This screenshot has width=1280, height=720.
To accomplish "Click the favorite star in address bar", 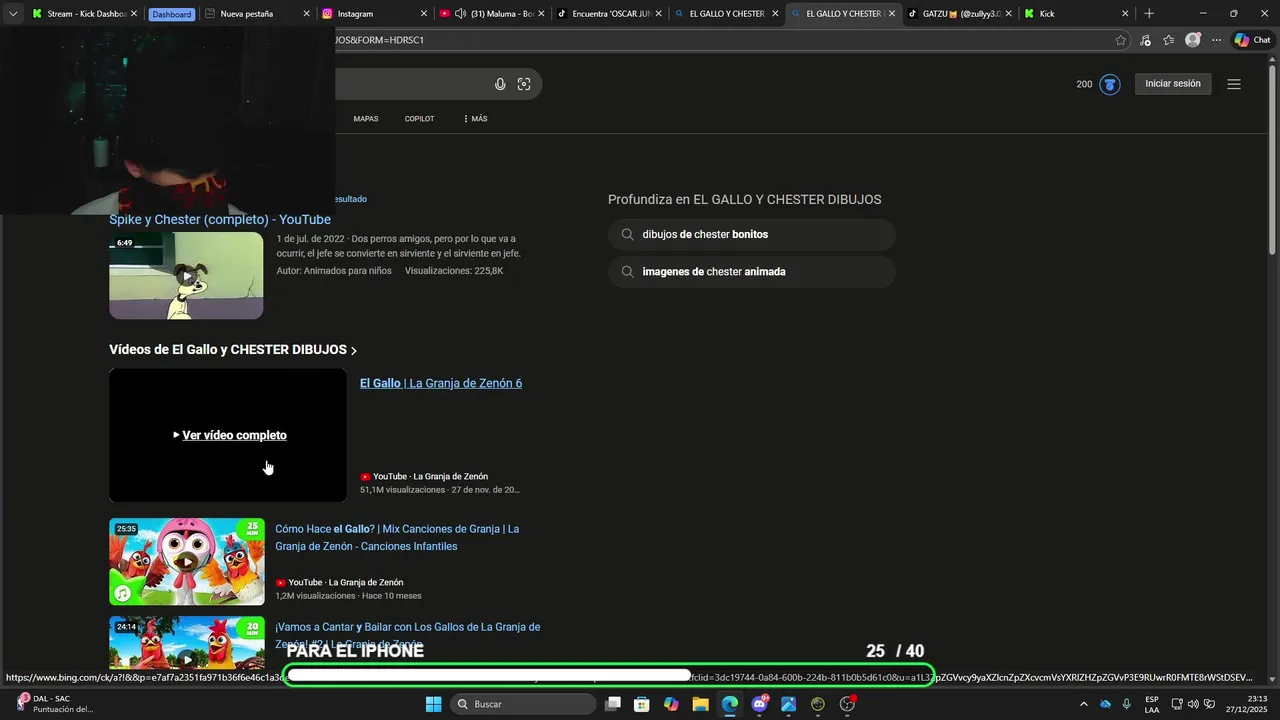I will click(1121, 40).
